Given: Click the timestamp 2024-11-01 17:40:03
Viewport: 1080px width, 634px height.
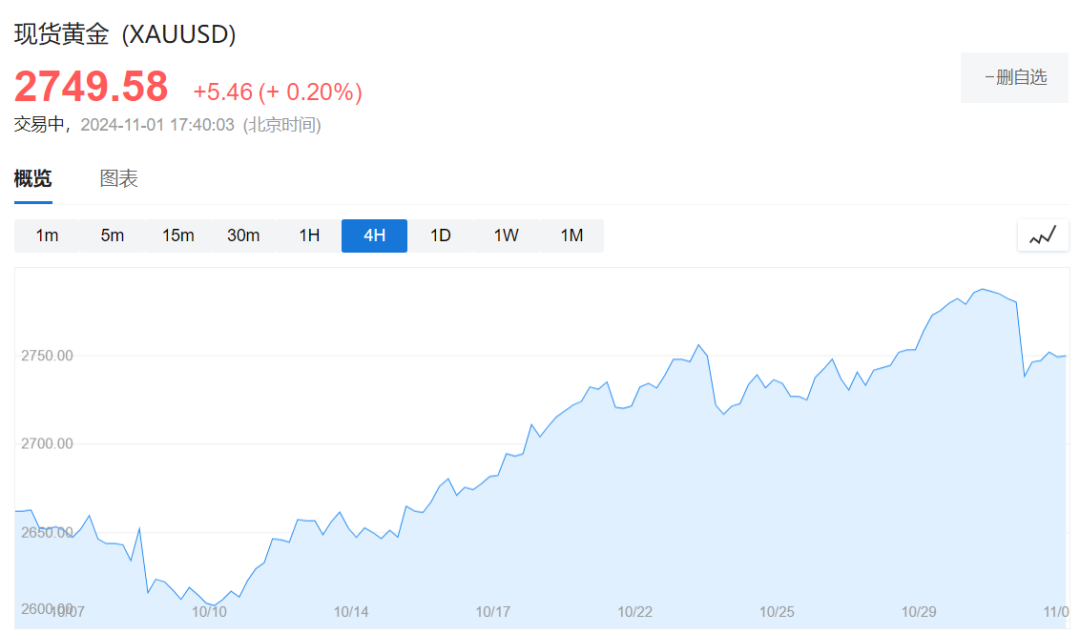Looking at the screenshot, I should coord(157,125).
